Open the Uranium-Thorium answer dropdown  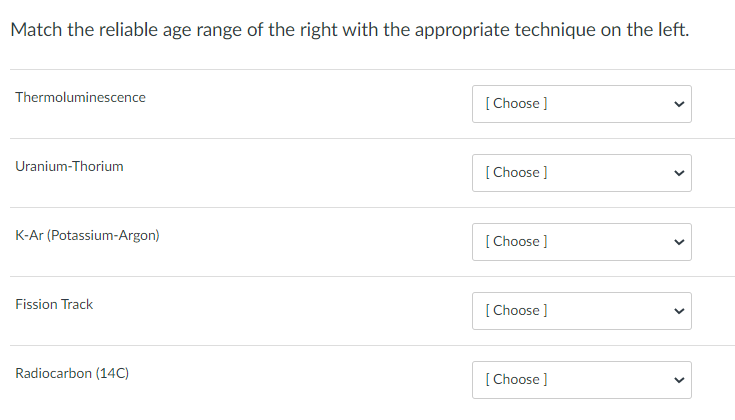click(x=581, y=173)
